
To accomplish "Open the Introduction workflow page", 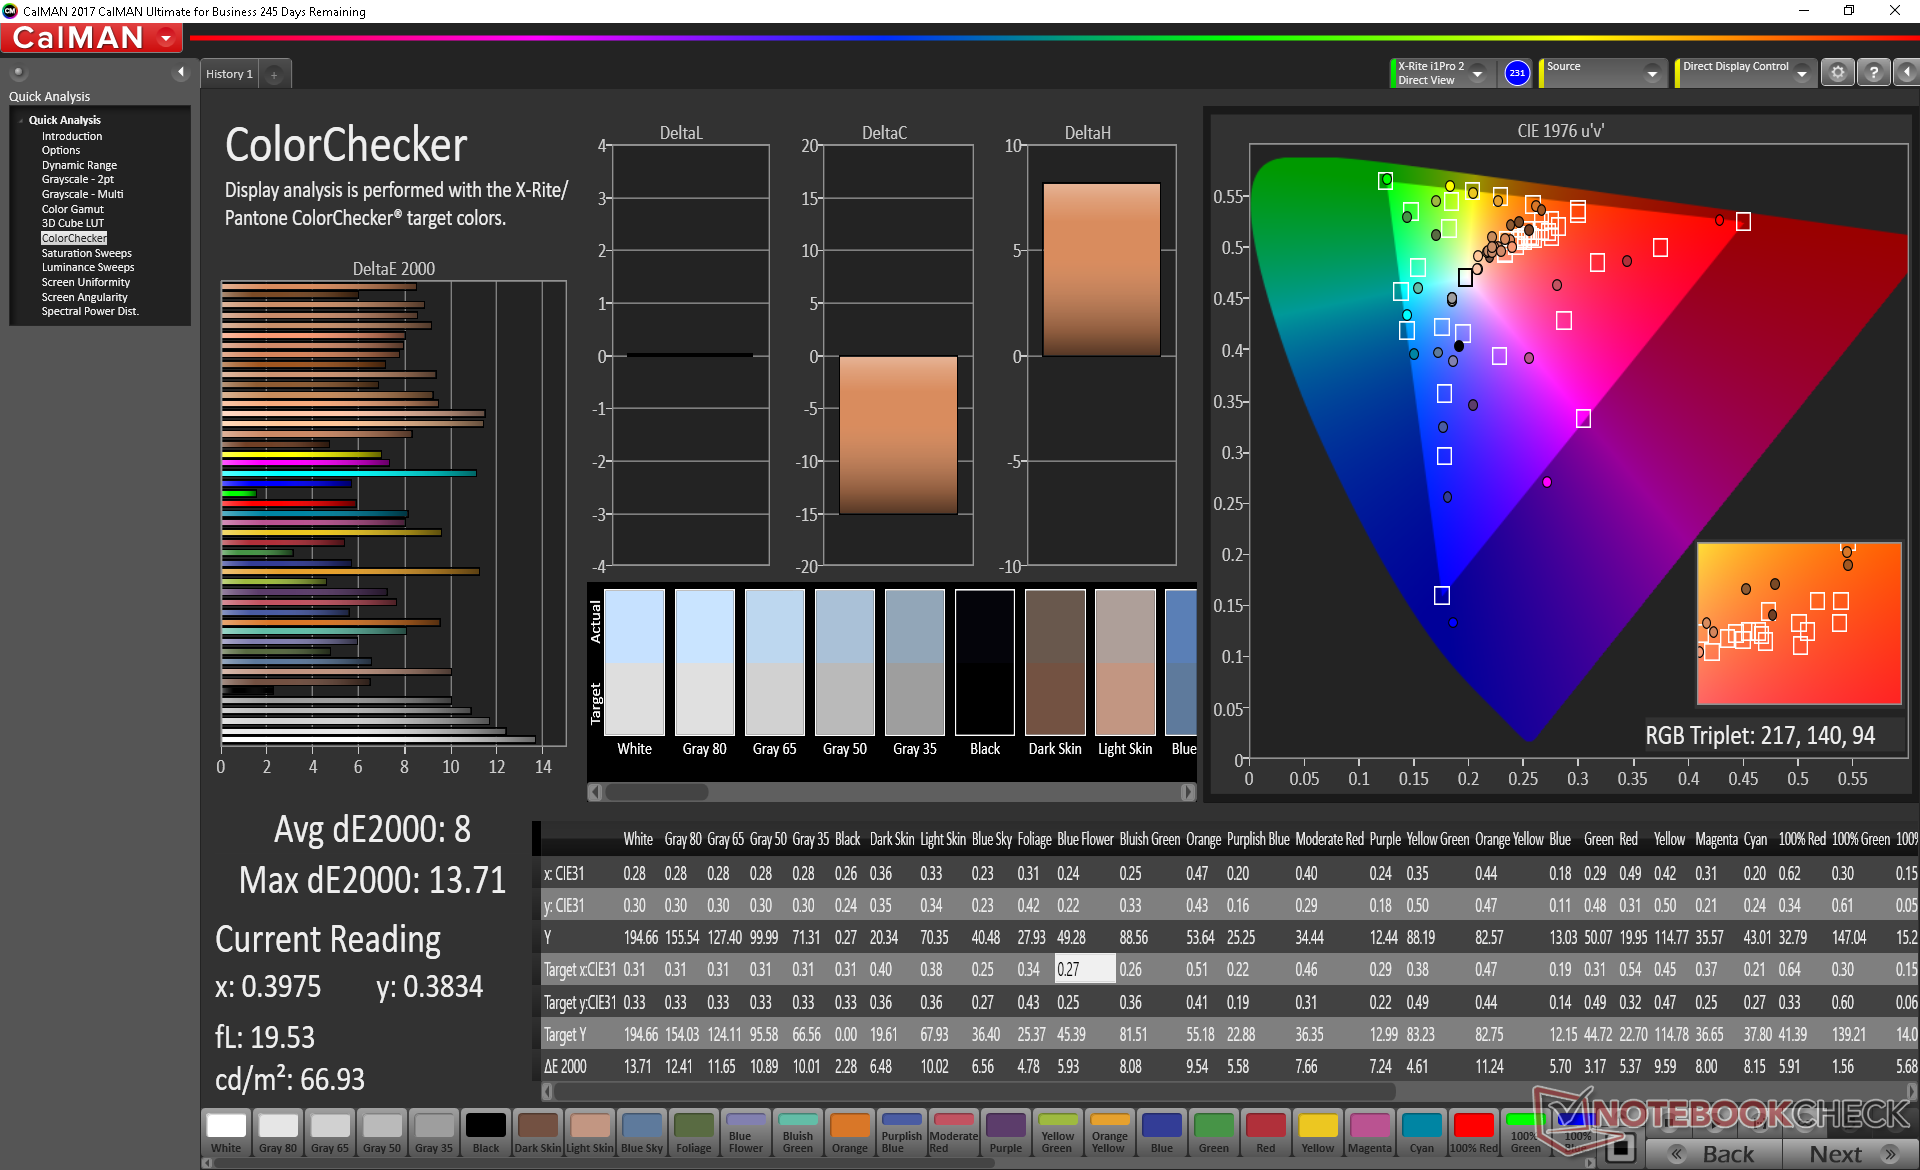I will pos(72,136).
